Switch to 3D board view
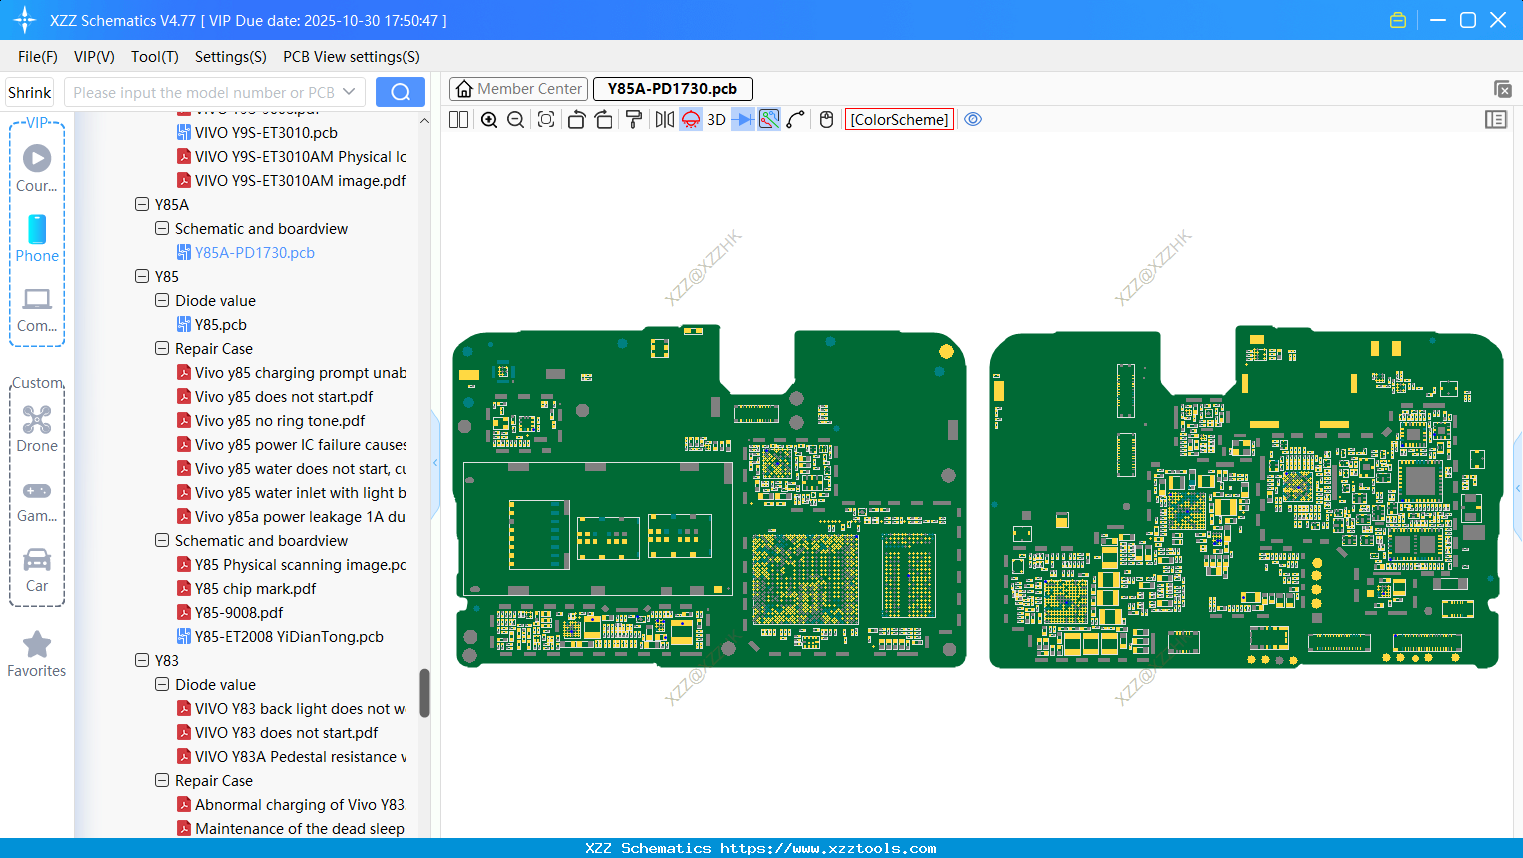The height and width of the screenshot is (858, 1523). [x=716, y=120]
